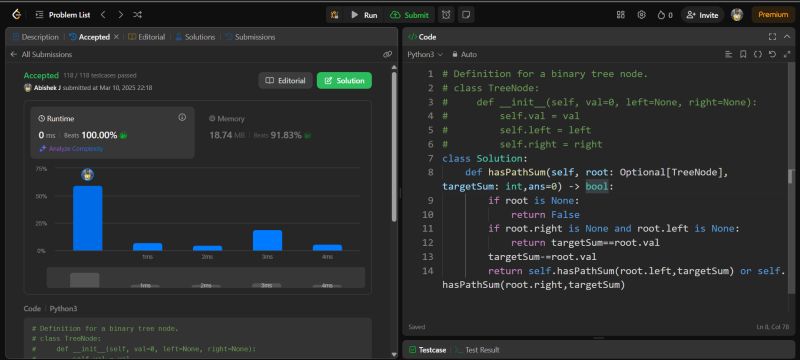Open the Submissions tab

click(250, 37)
